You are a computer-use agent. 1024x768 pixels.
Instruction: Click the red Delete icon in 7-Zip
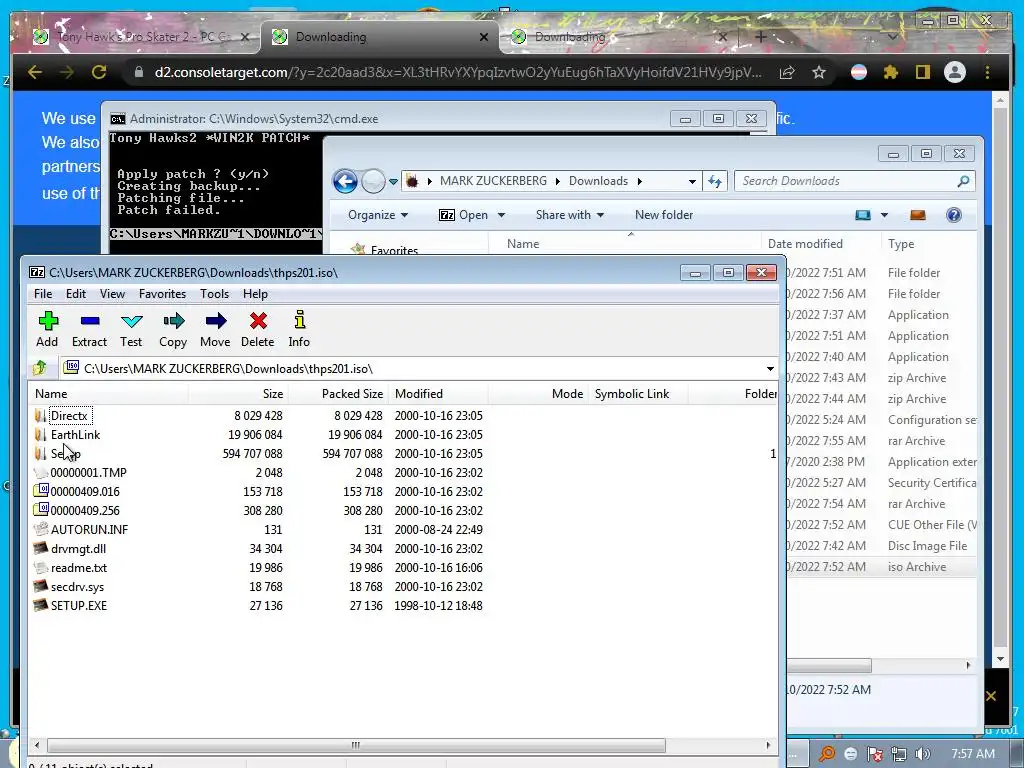coord(258,321)
